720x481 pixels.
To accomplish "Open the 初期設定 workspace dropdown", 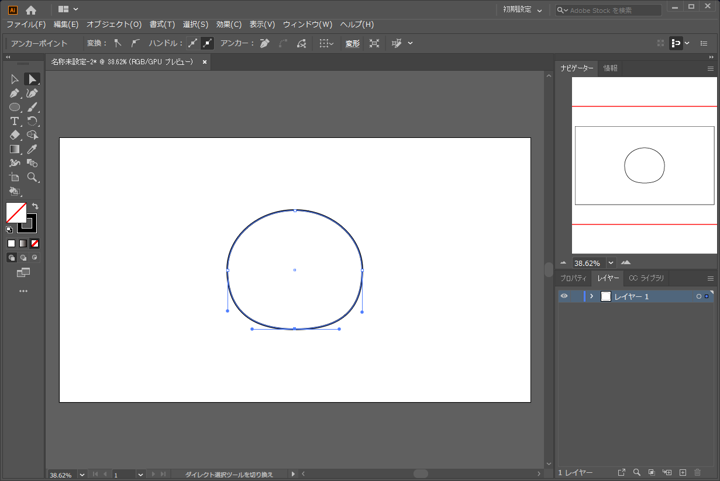I will point(523,10).
